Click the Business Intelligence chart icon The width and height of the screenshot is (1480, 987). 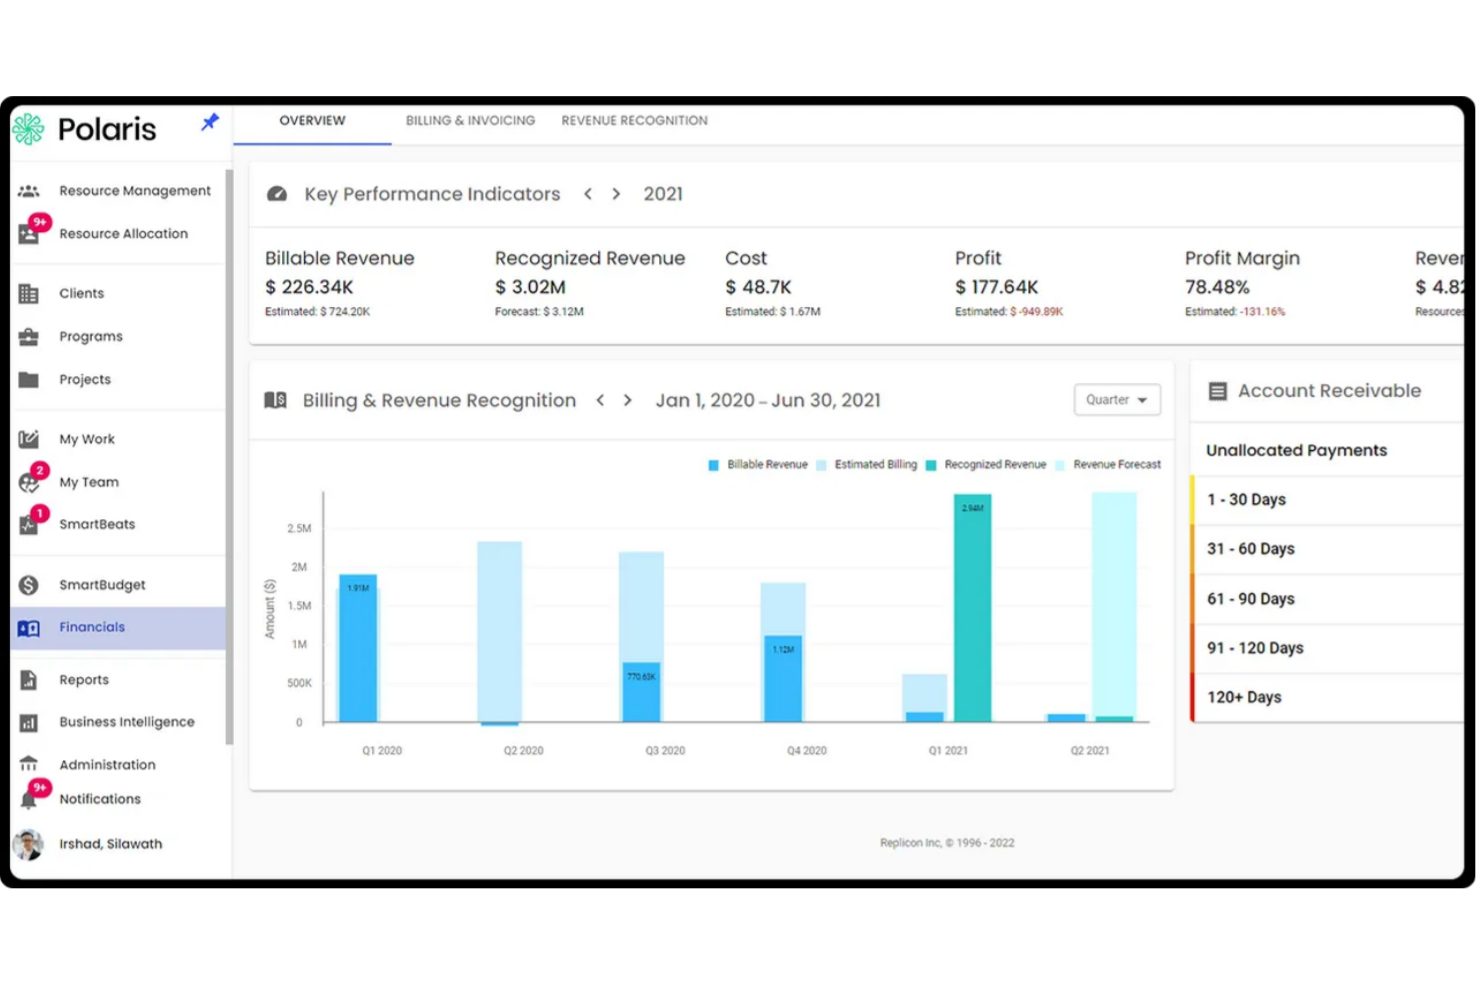(29, 722)
